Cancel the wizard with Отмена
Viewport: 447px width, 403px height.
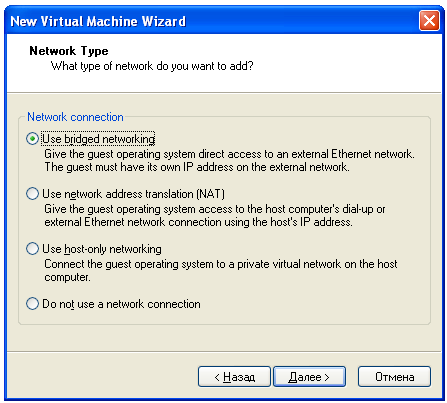(x=394, y=377)
